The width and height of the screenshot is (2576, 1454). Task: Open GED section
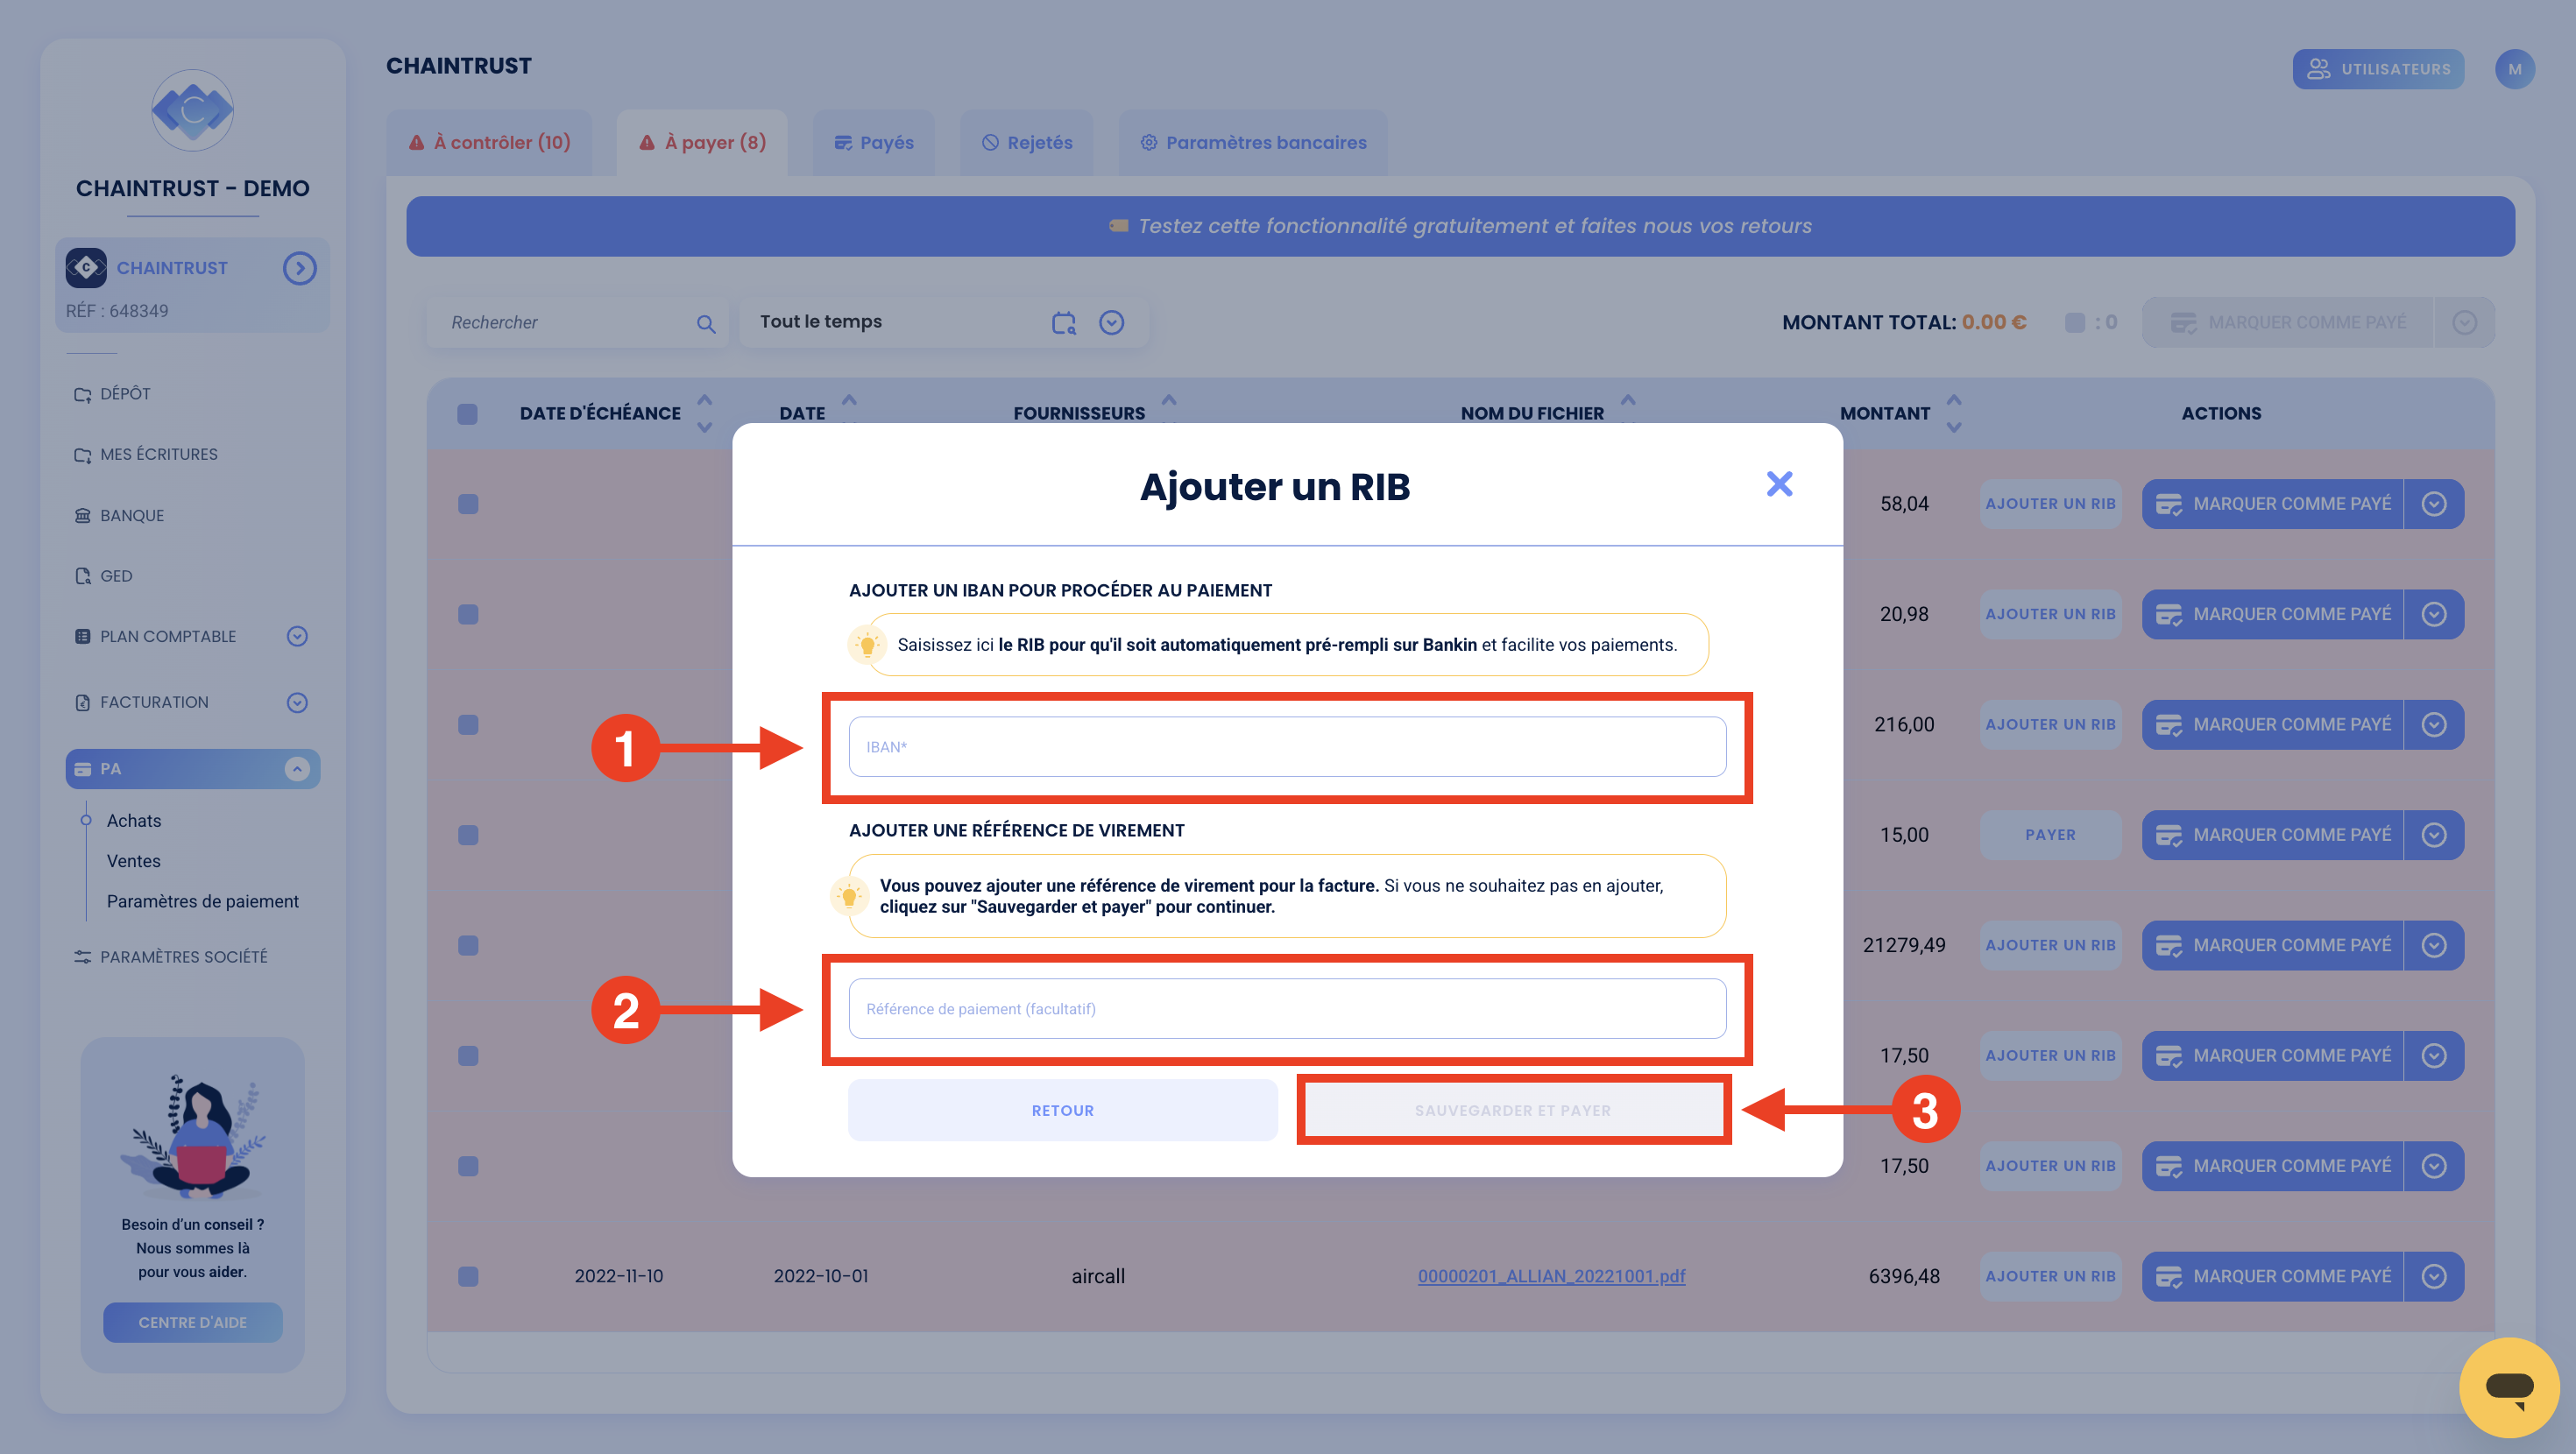[103, 576]
